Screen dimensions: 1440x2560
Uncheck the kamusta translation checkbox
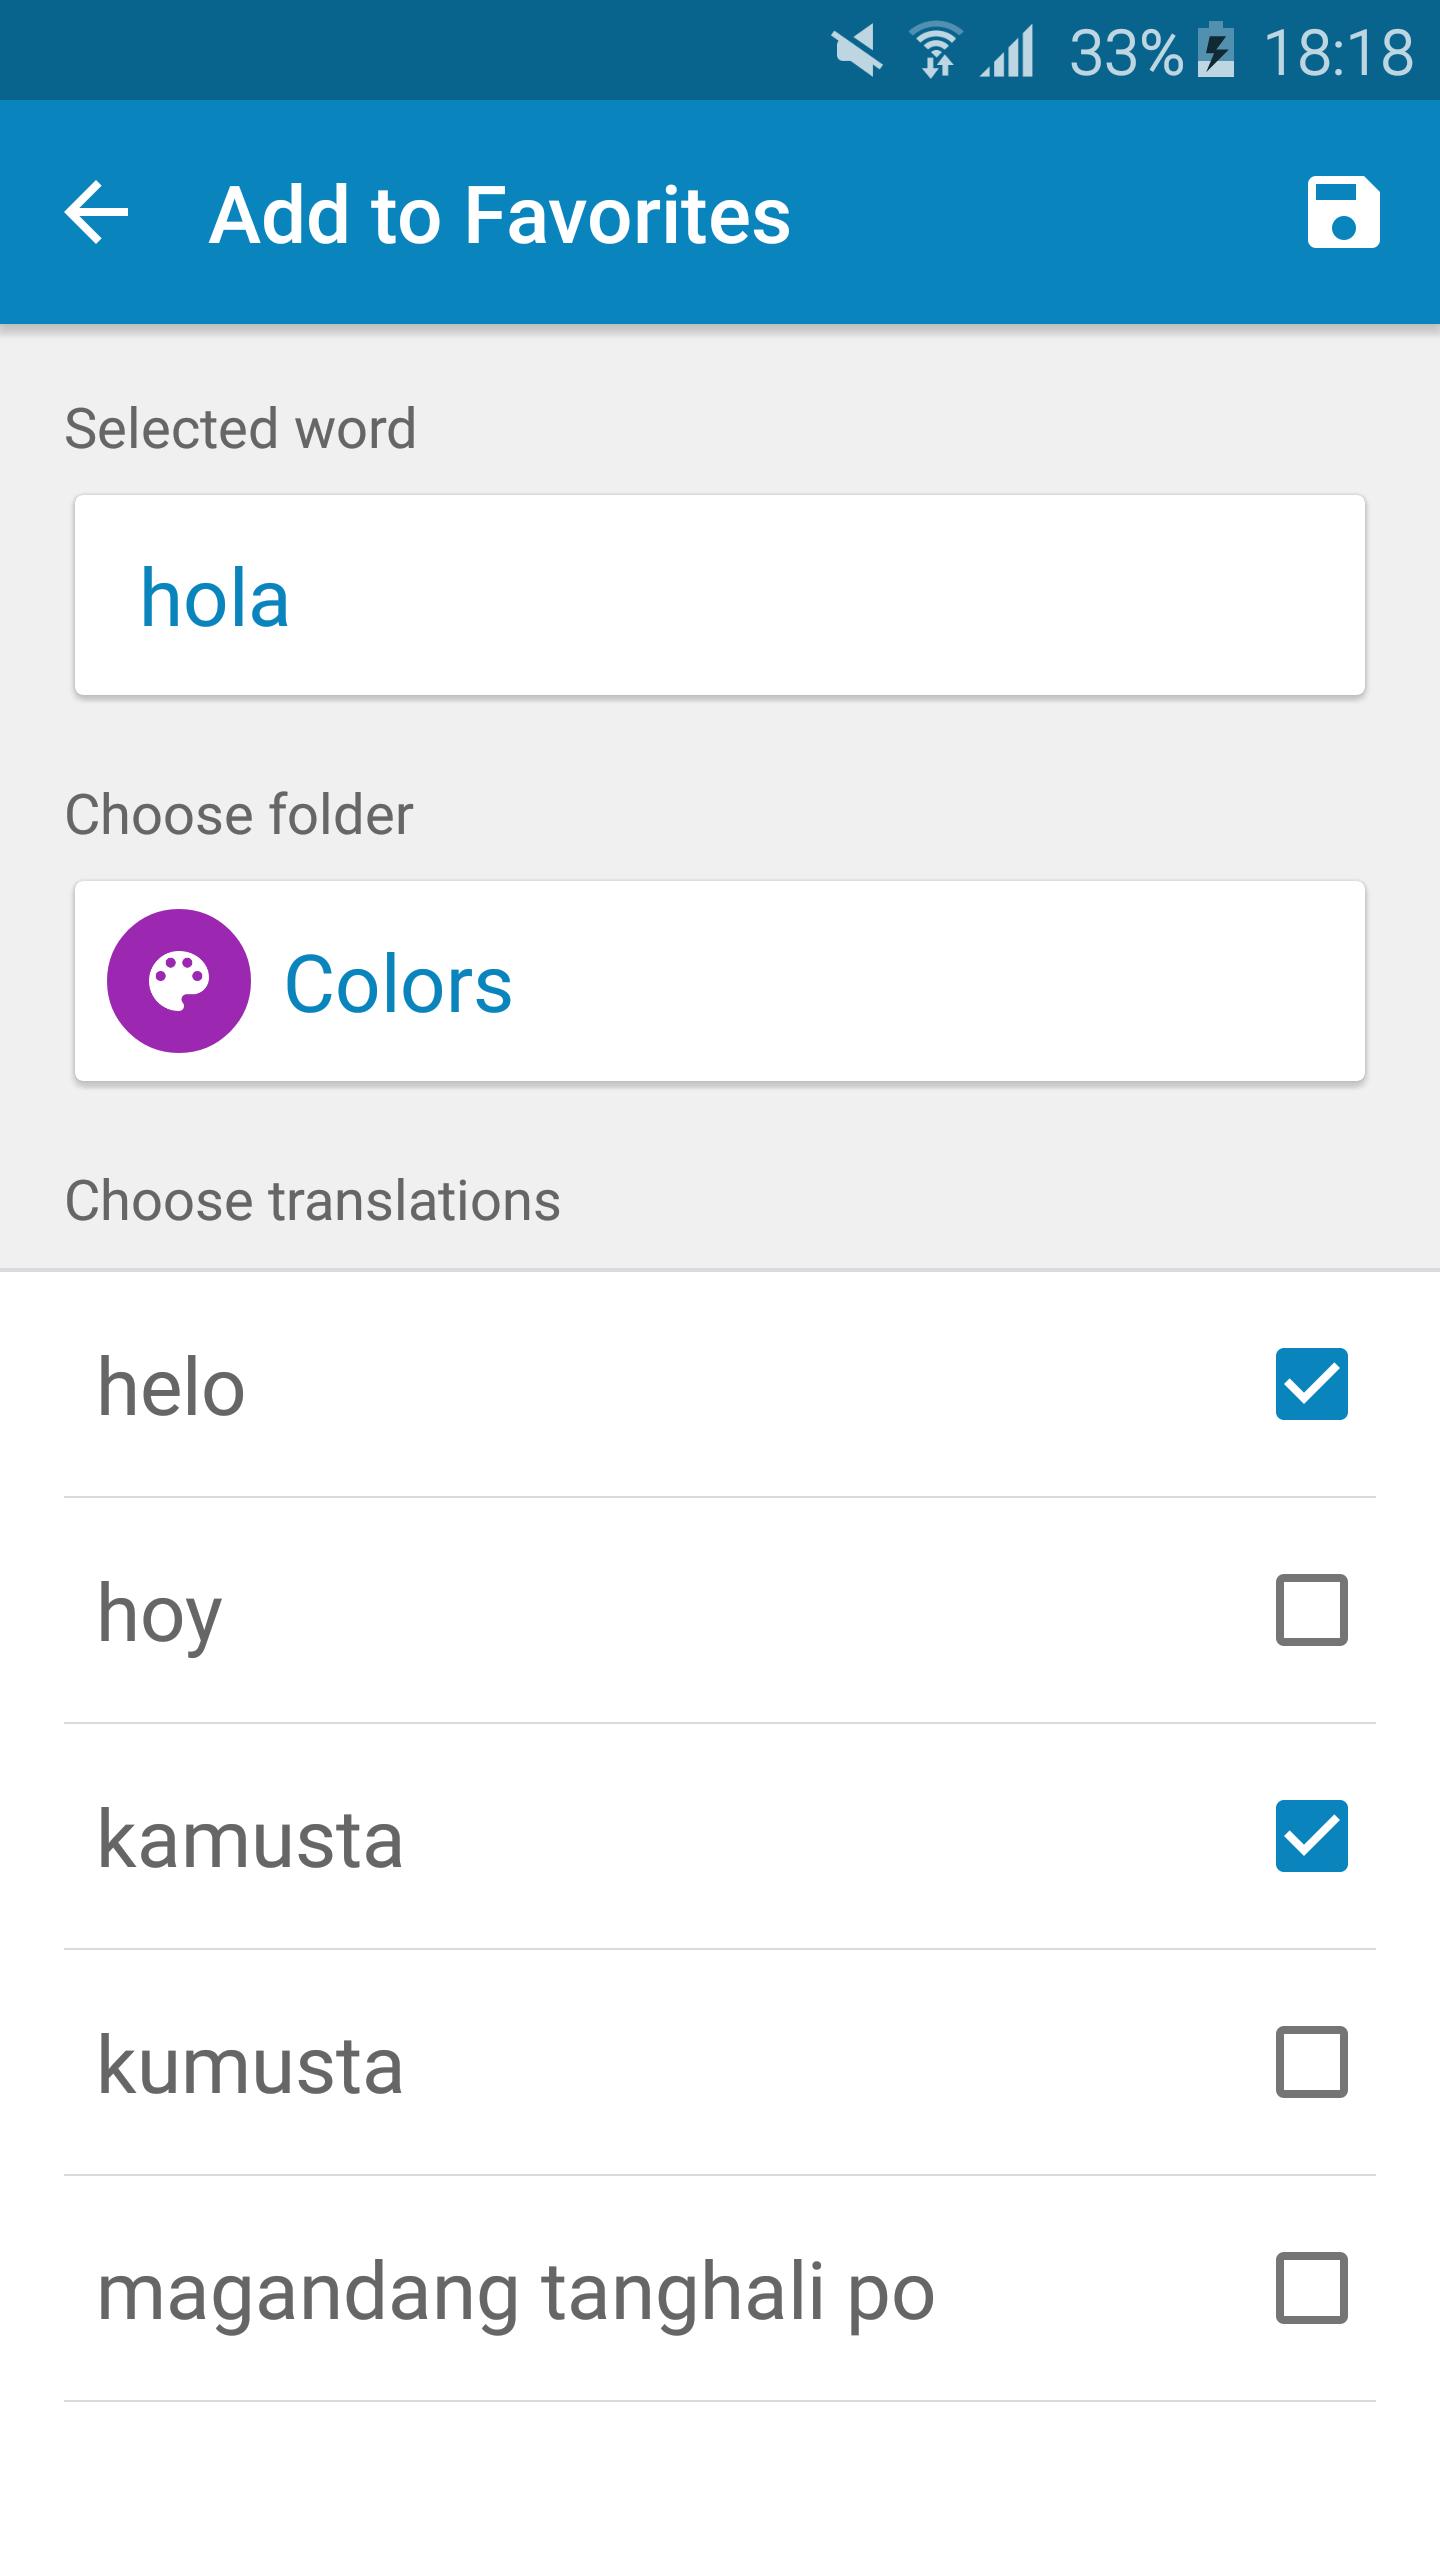coord(1311,1836)
